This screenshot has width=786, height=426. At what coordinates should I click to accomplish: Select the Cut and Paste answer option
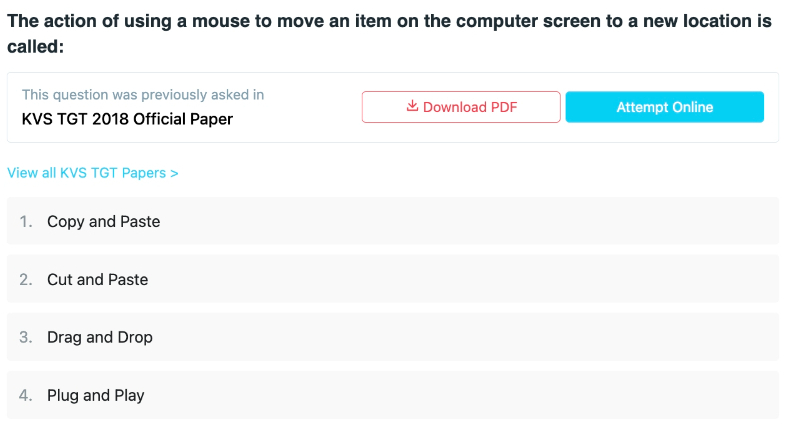pyautogui.click(x=393, y=279)
